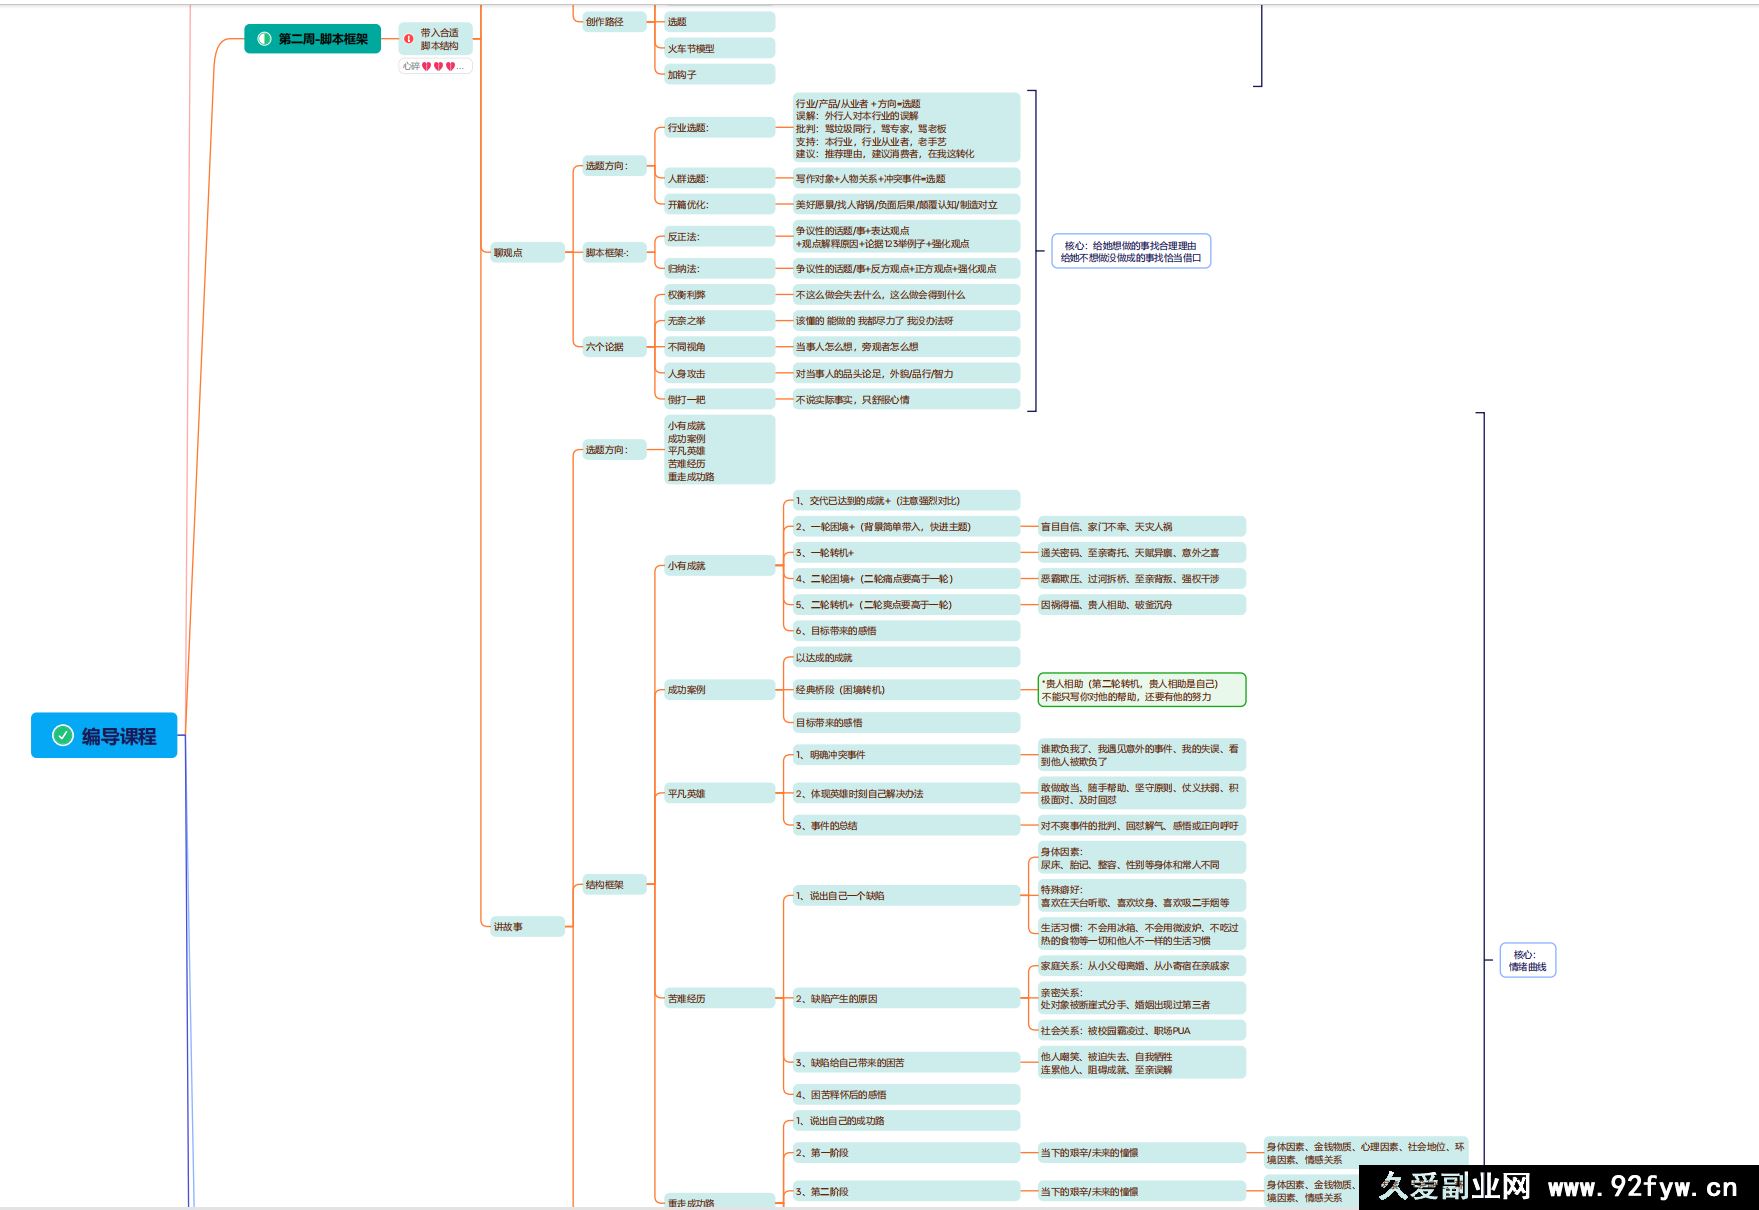Click the 脚本框架: node under 聊观点

607,253
